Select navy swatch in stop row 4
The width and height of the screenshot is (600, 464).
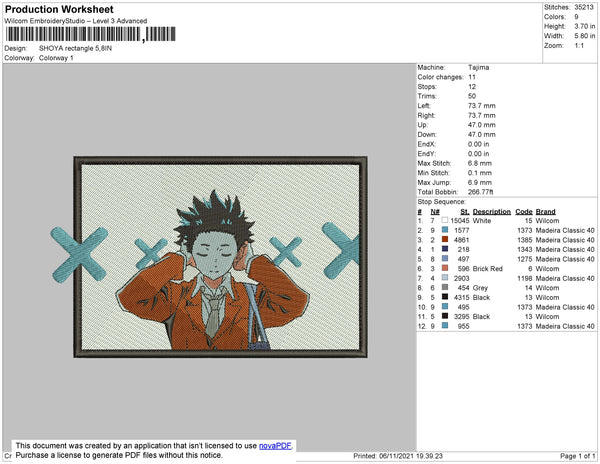(445, 249)
